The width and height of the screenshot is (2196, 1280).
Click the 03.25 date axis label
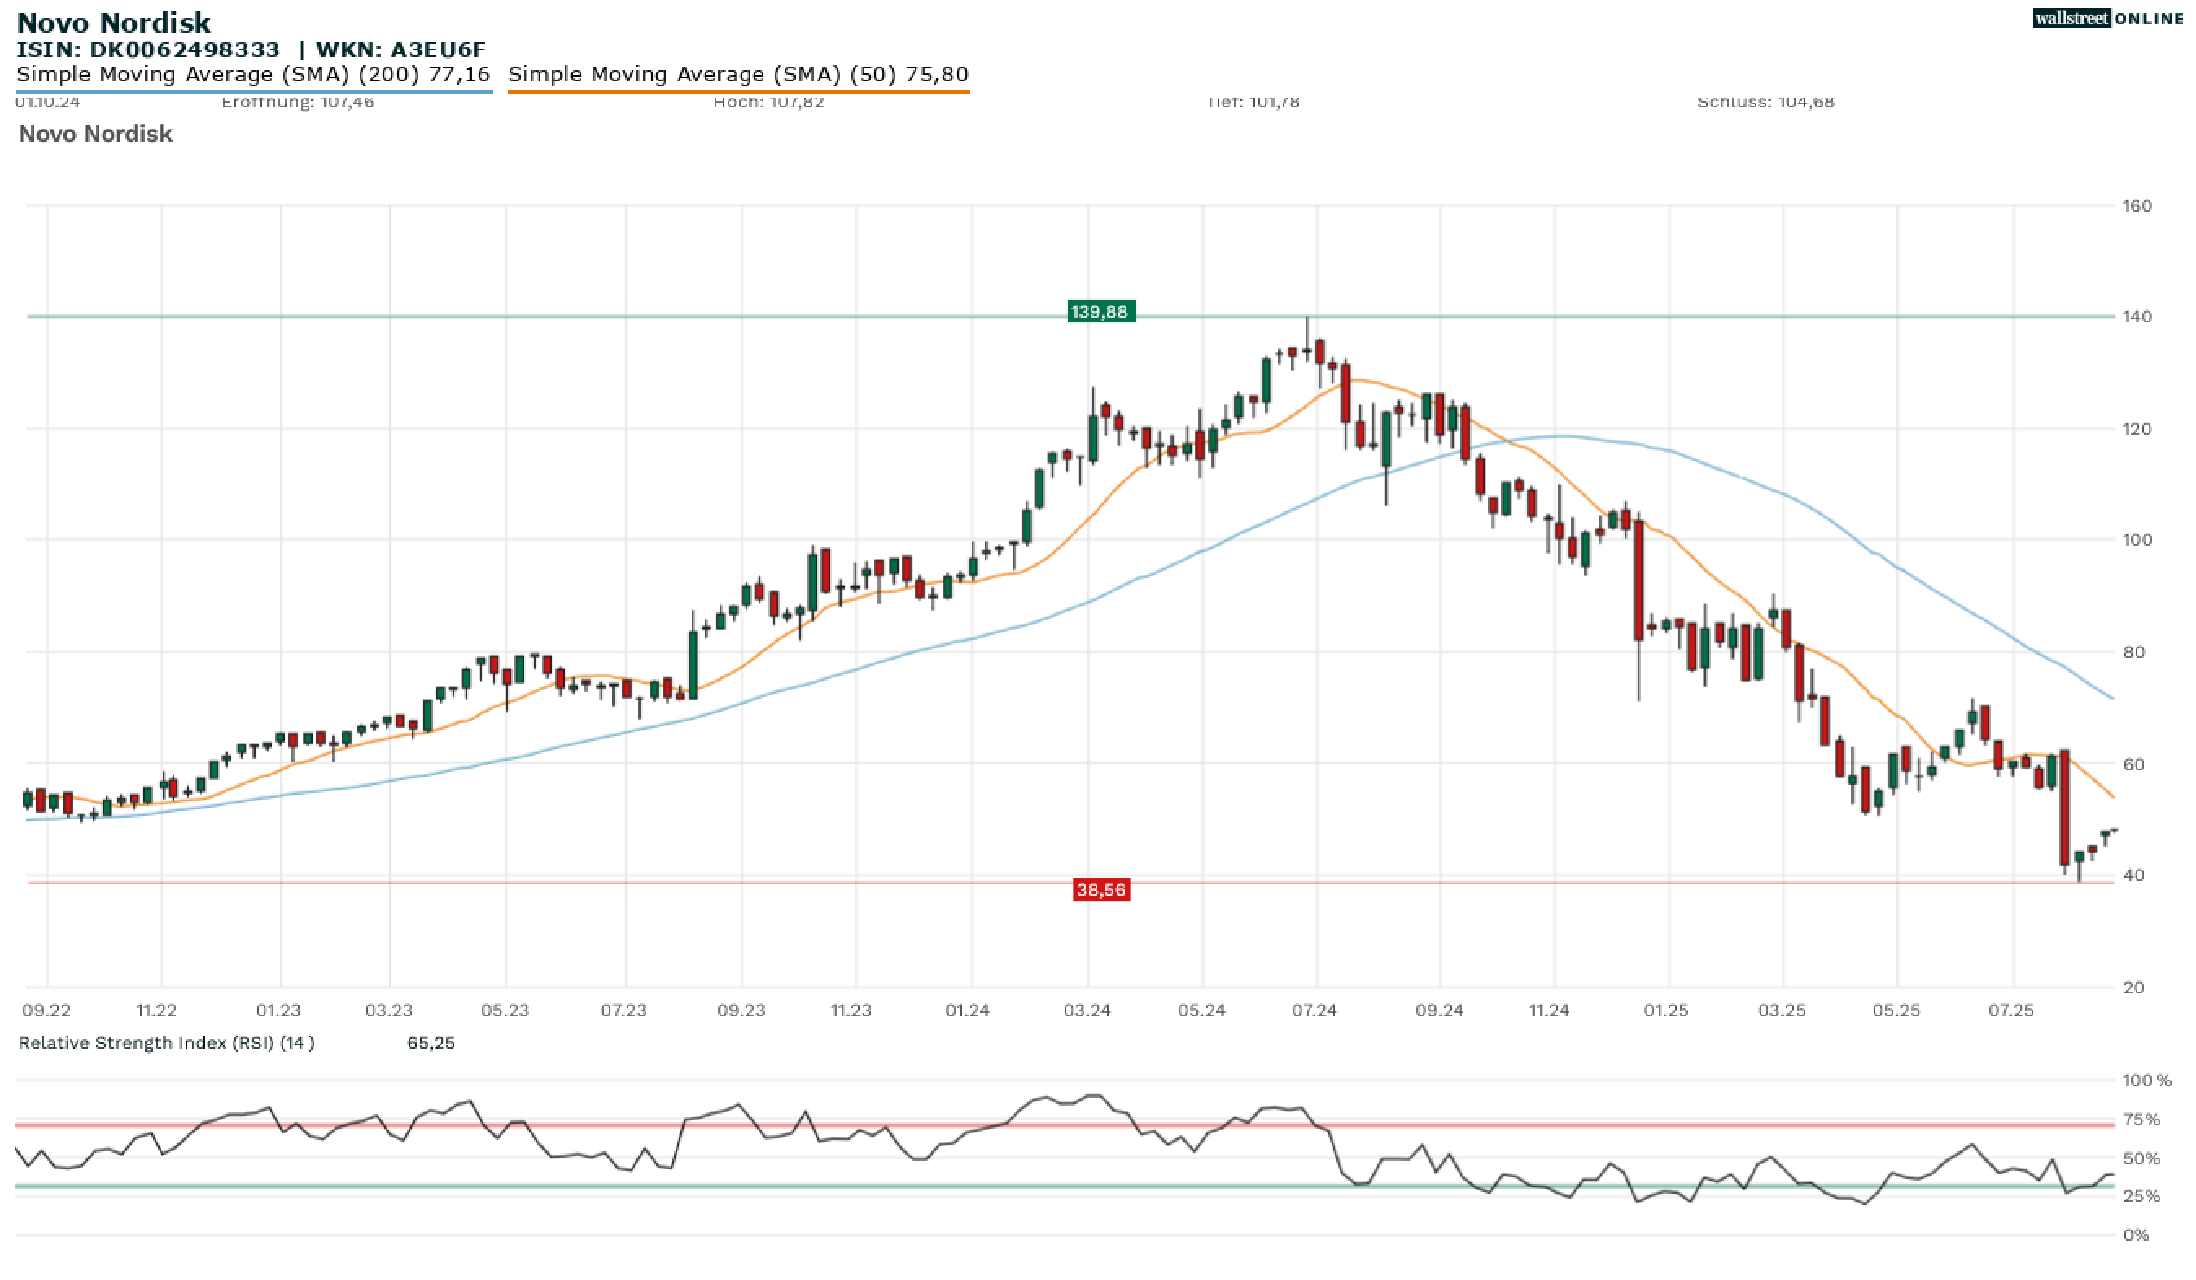point(1782,1010)
